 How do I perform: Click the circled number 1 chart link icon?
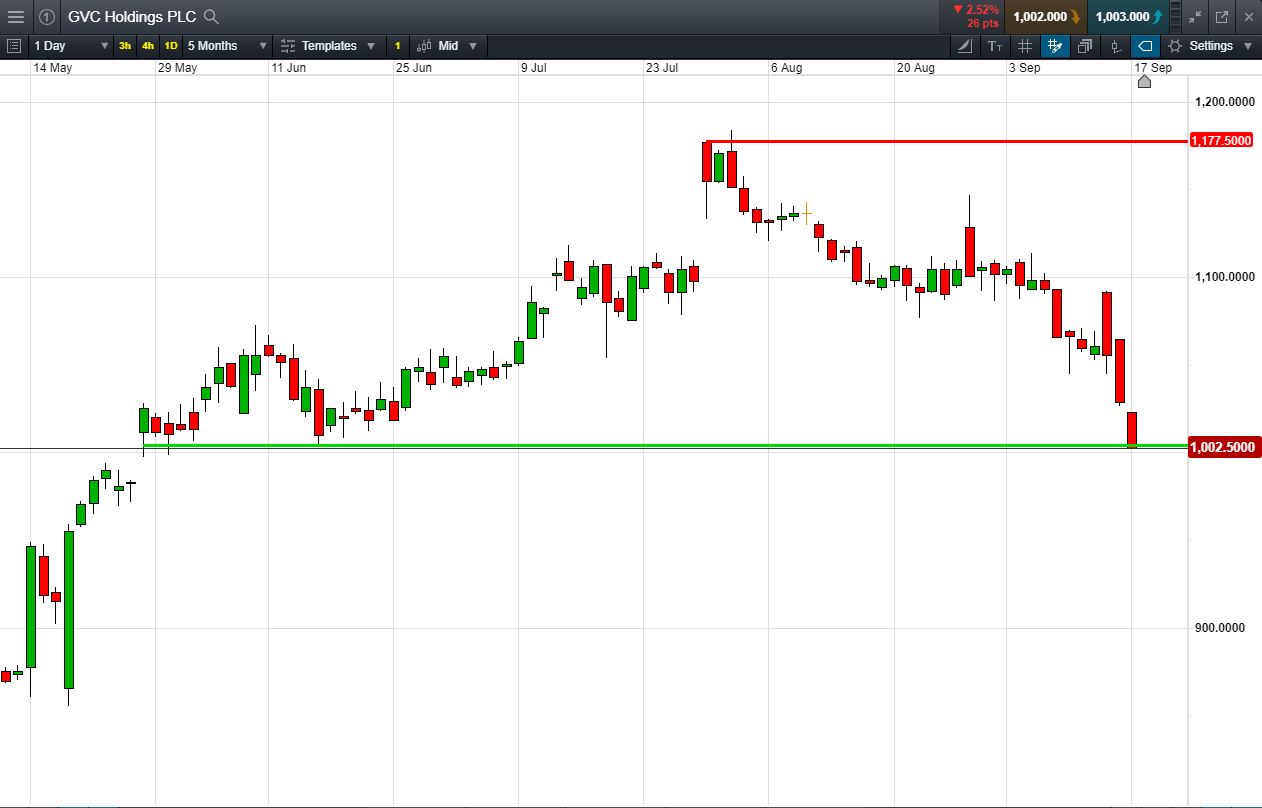pos(47,17)
